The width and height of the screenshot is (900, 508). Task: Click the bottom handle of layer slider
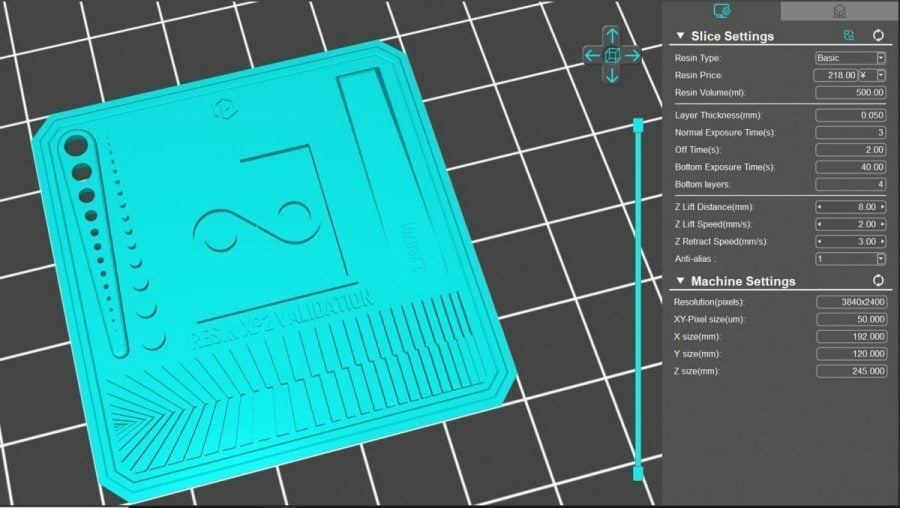tap(638, 474)
